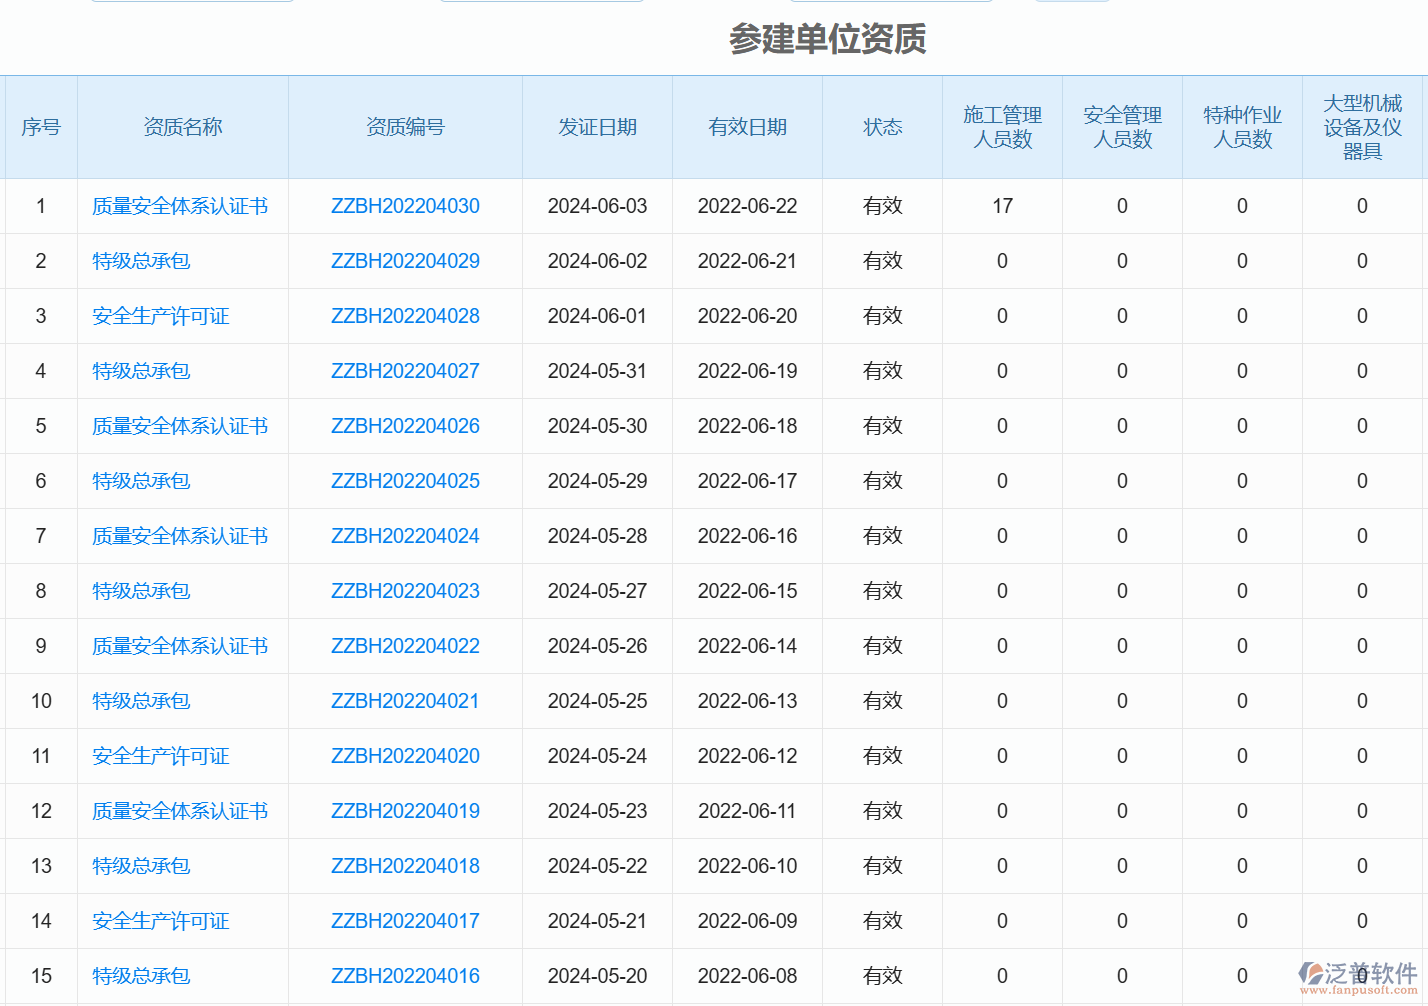This screenshot has height=1006, width=1428.
Task: Click the 有效日期 column header
Action: click(x=747, y=127)
